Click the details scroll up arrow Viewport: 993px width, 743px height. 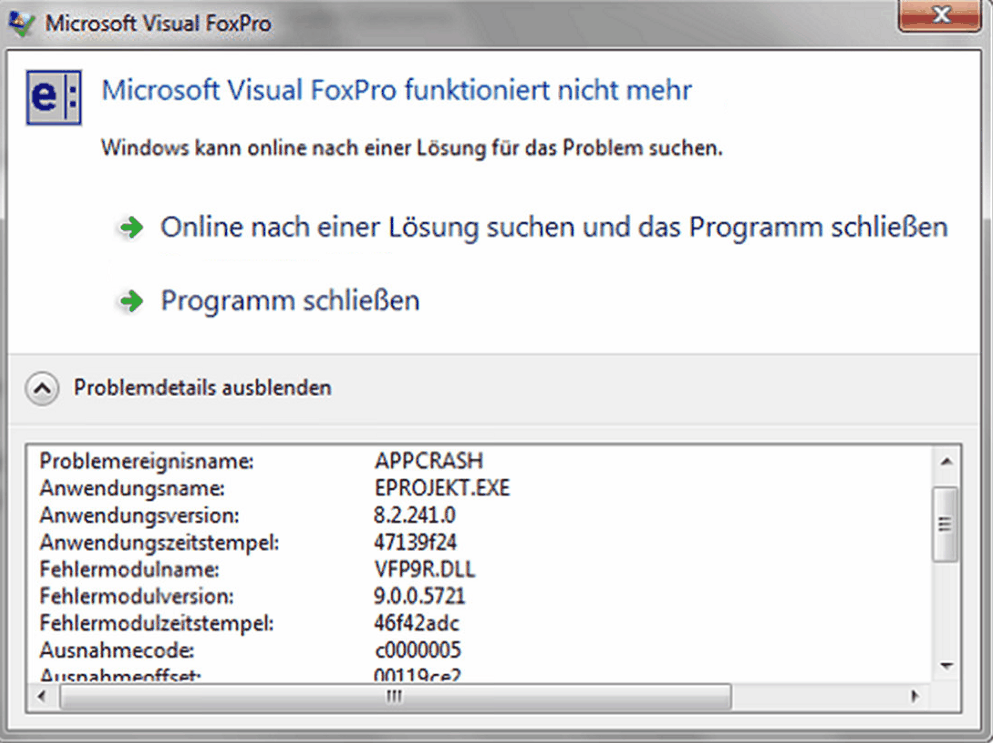tap(946, 461)
